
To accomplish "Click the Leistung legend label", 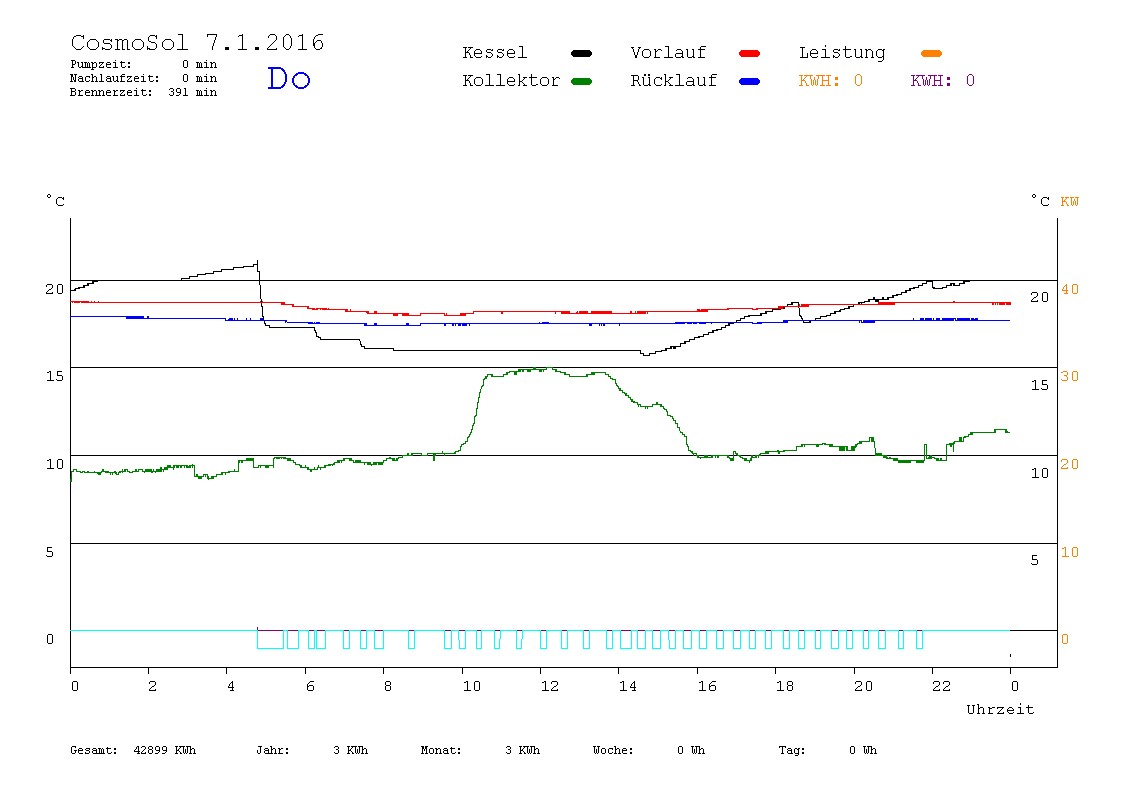I will pyautogui.click(x=842, y=53).
